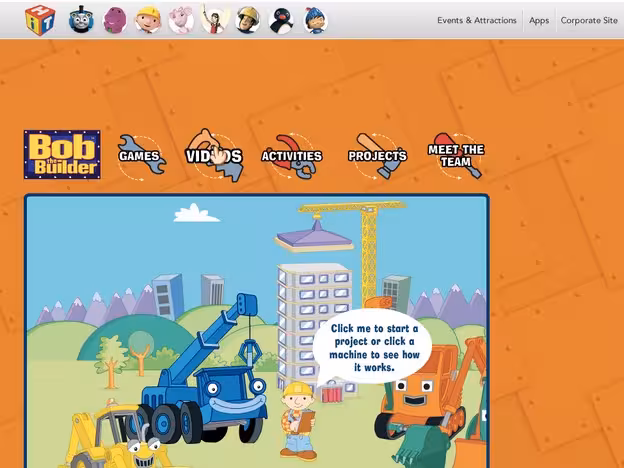Image resolution: width=624 pixels, height=468 pixels.
Task: Go to Meet the Team screwdriver item
Action: click(456, 156)
